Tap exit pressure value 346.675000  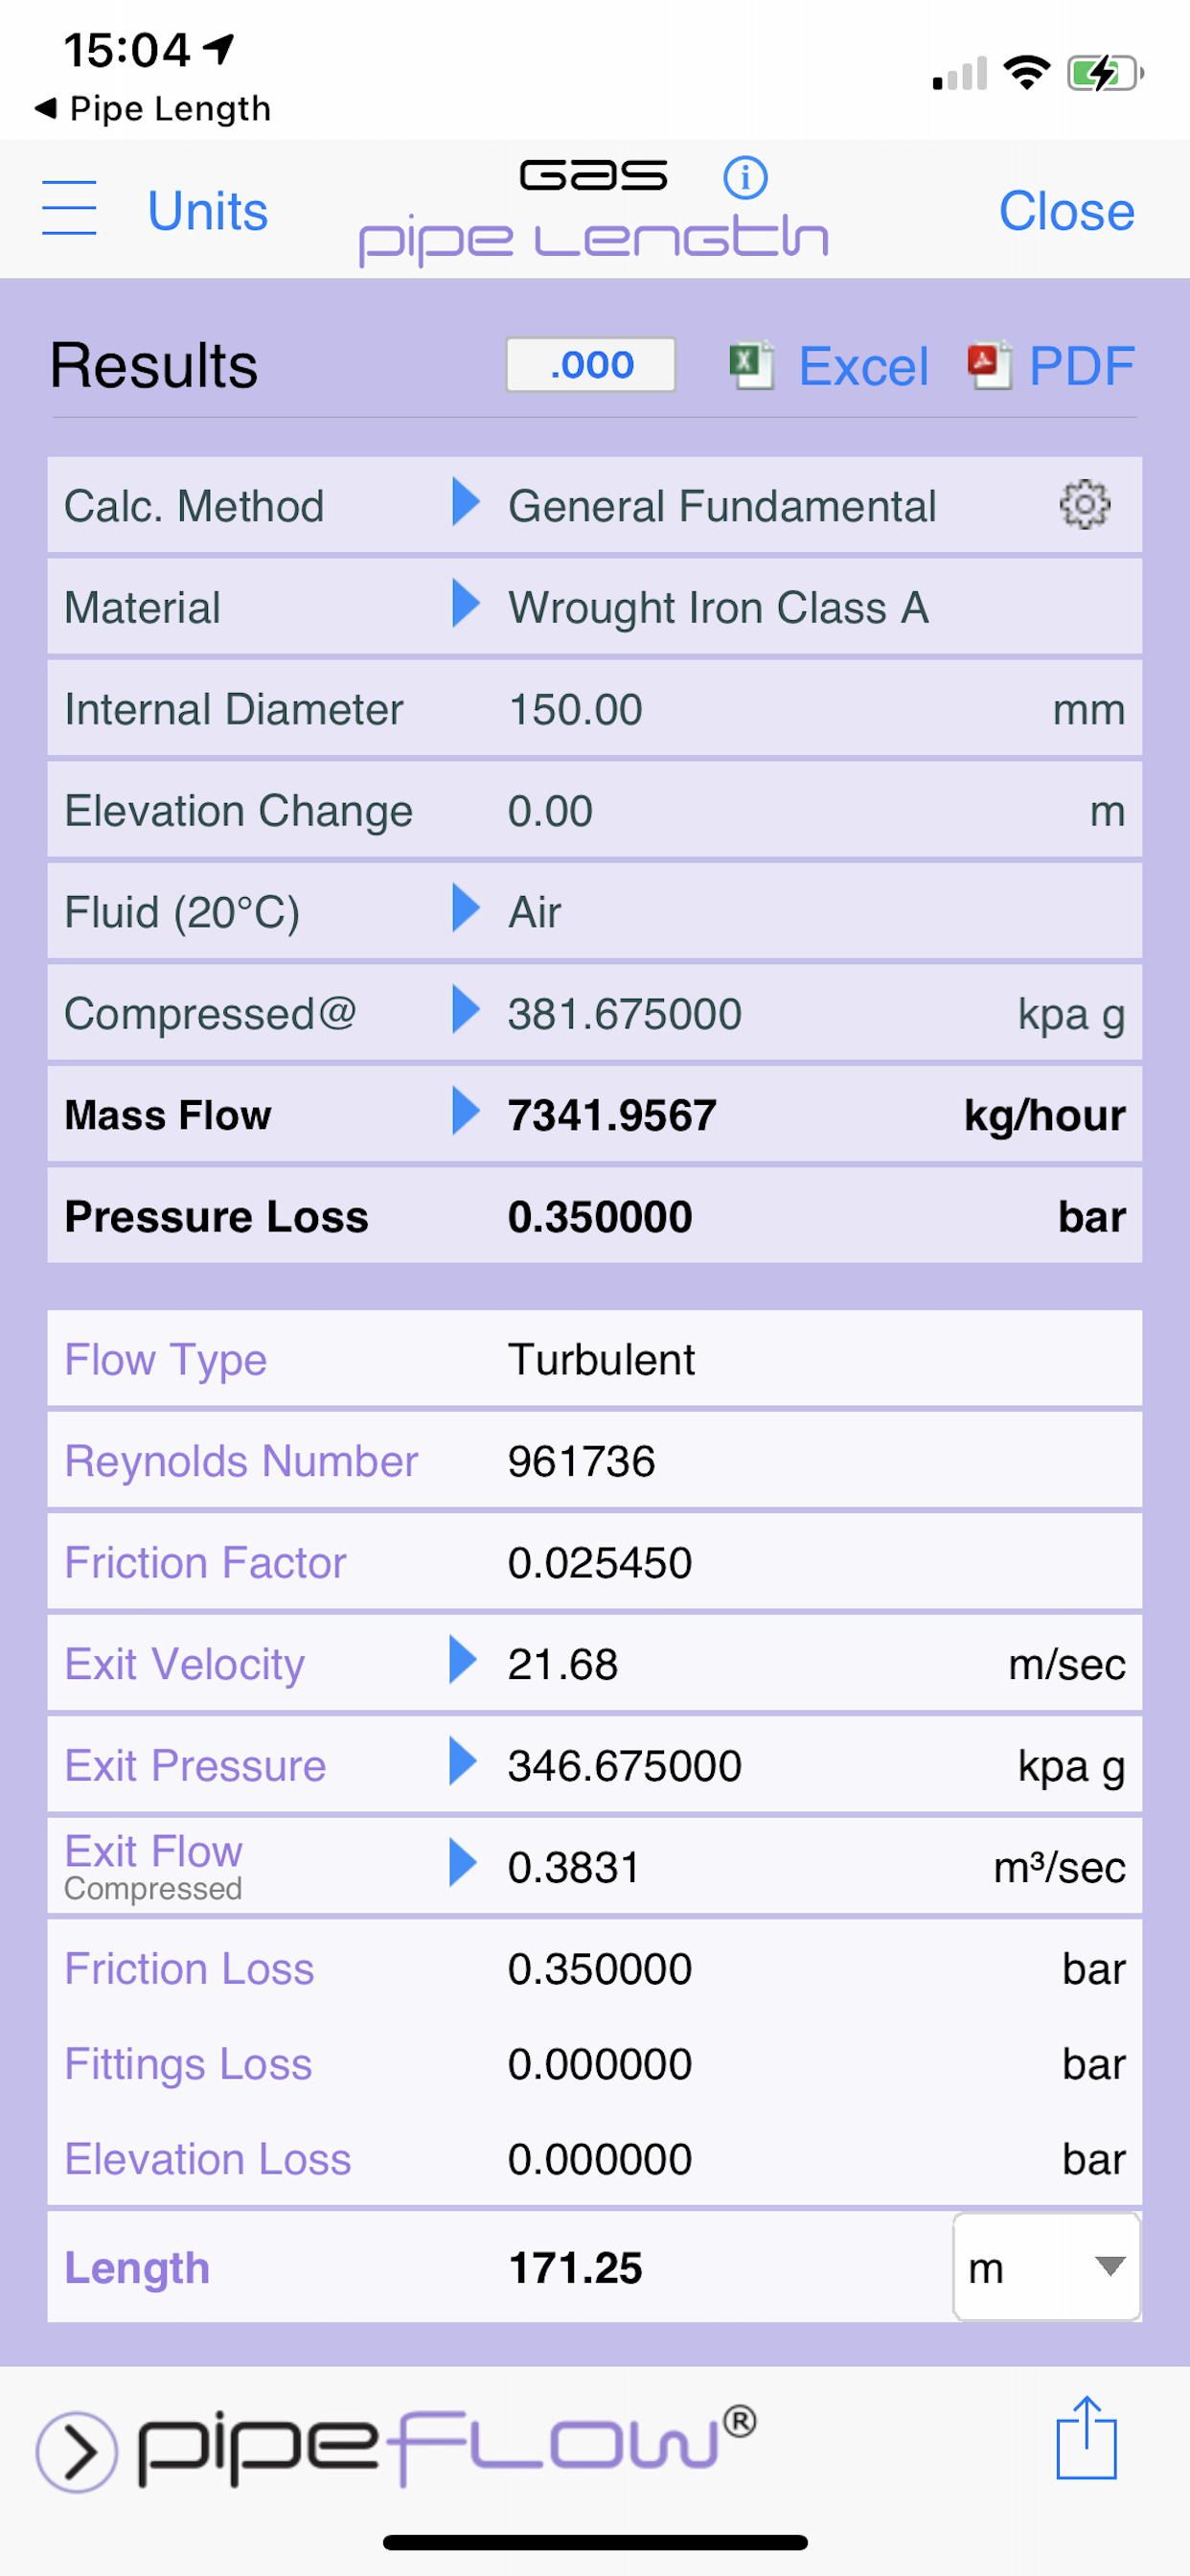click(625, 1765)
